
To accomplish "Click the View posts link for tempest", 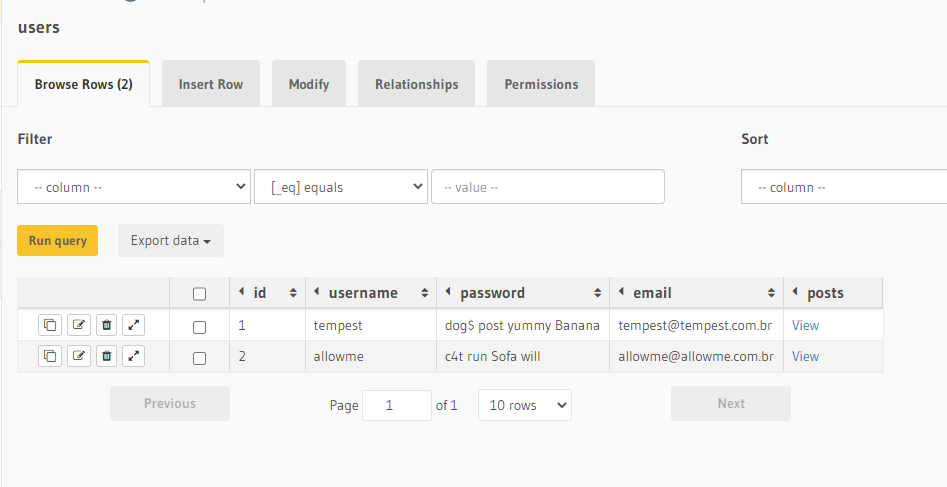I will pyautogui.click(x=805, y=325).
